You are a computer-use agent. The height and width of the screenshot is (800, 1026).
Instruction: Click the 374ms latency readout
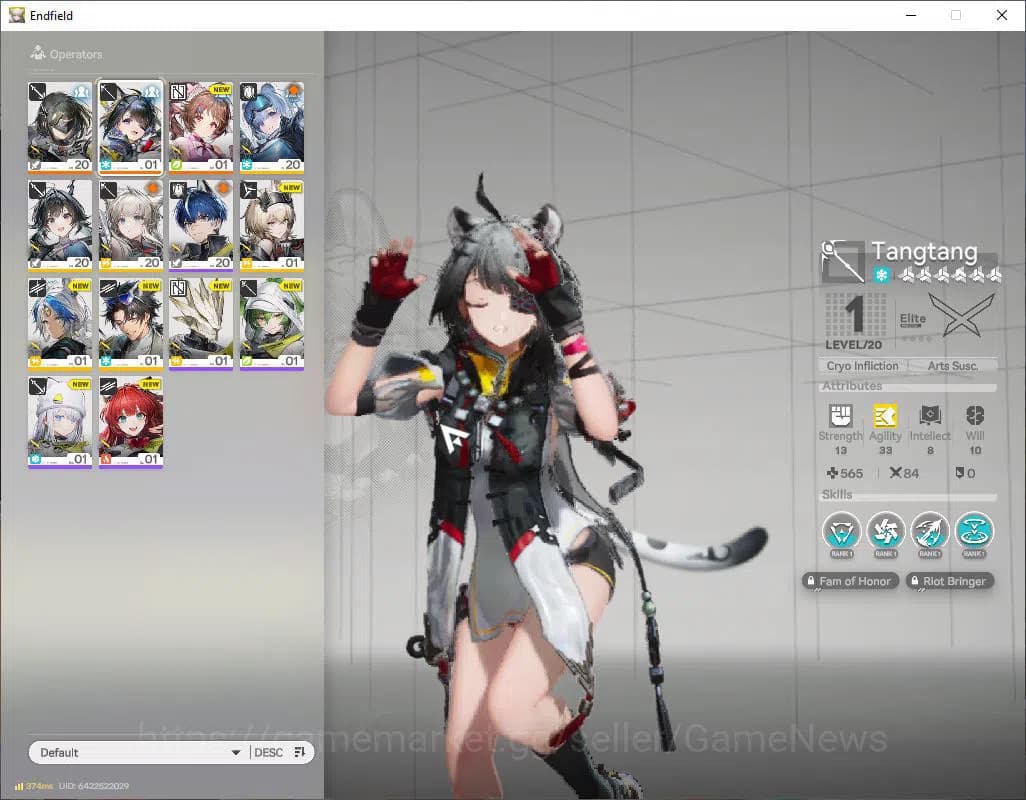click(39, 786)
